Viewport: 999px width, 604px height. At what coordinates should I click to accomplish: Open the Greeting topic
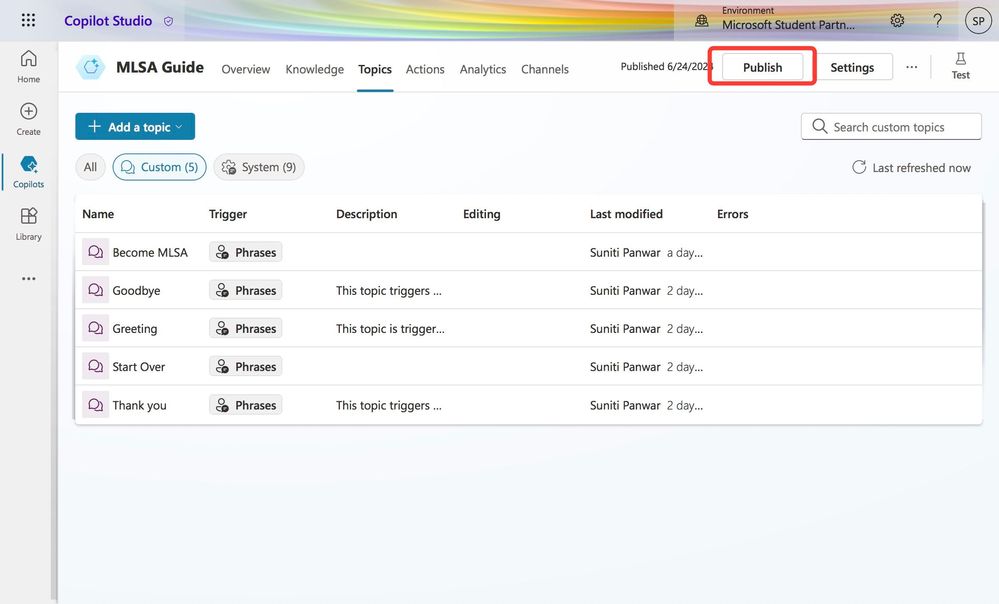point(134,329)
